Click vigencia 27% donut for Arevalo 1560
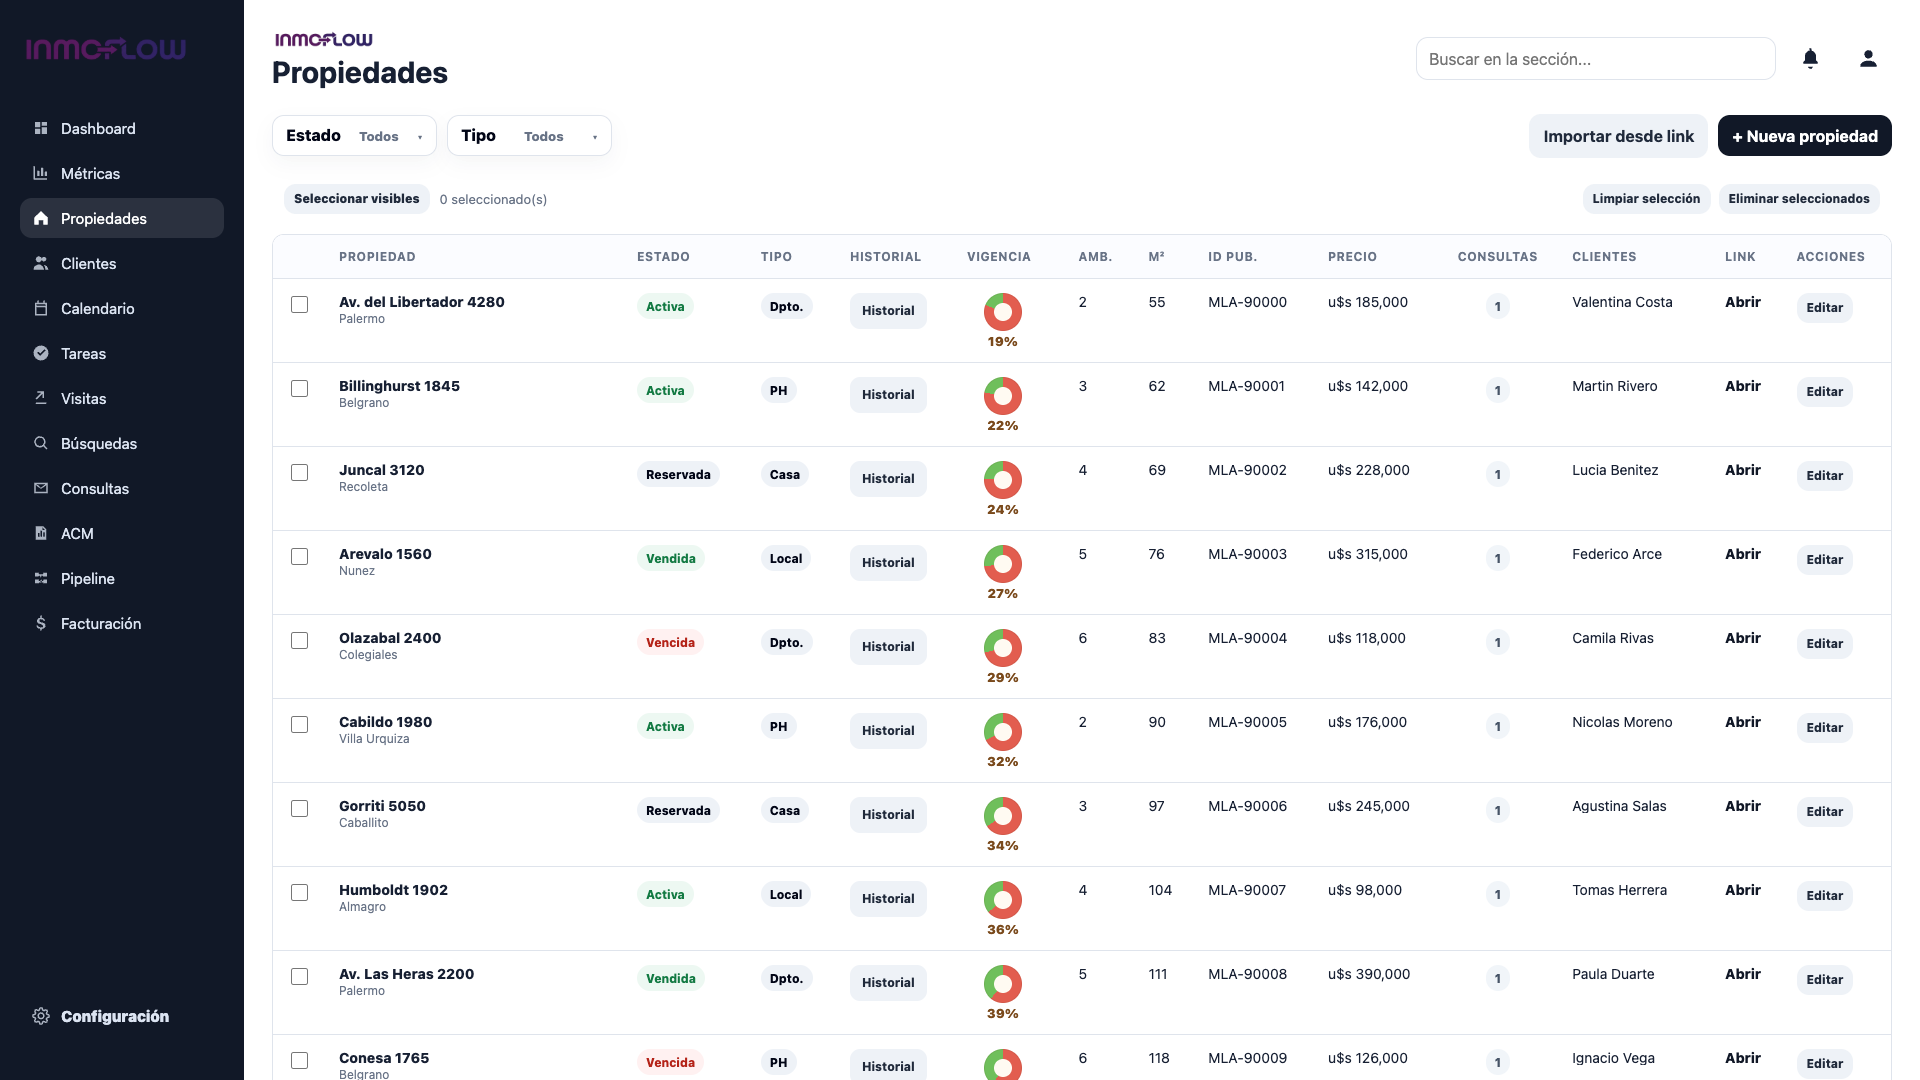The width and height of the screenshot is (1920, 1080). (x=1002, y=564)
